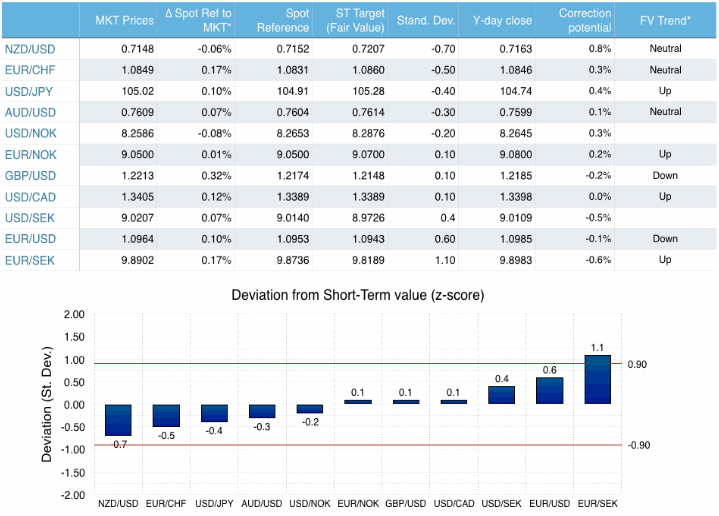Select the NZD/USD row label in table

pos(29,49)
